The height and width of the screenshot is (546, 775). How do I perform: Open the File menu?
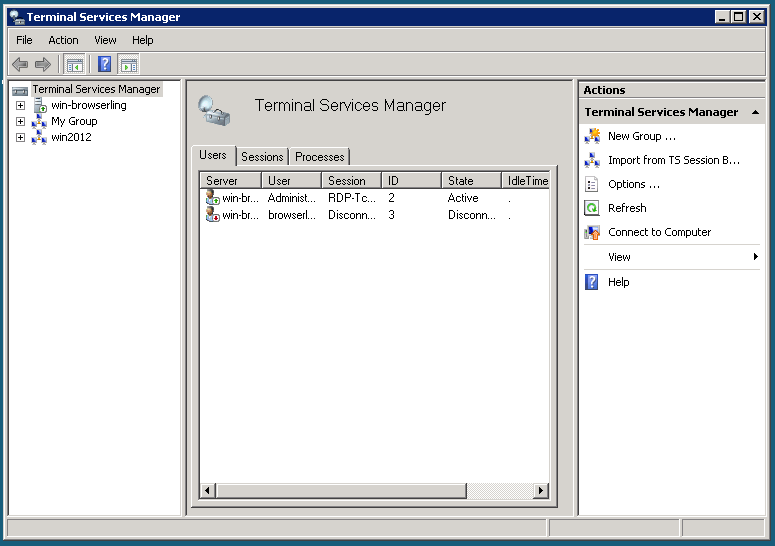point(24,40)
